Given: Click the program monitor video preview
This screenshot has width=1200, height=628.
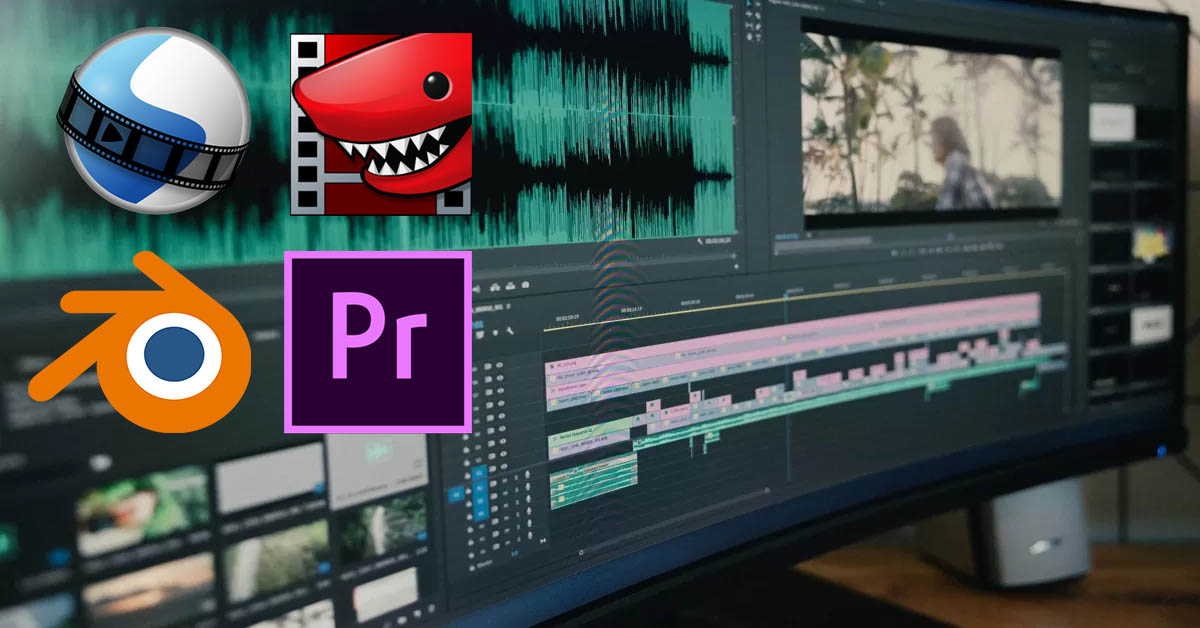Looking at the screenshot, I should 931,126.
